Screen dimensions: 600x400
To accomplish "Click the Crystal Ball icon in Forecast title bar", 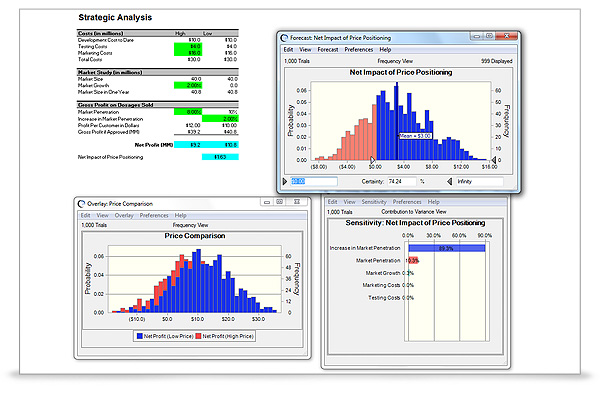I will click(286, 37).
